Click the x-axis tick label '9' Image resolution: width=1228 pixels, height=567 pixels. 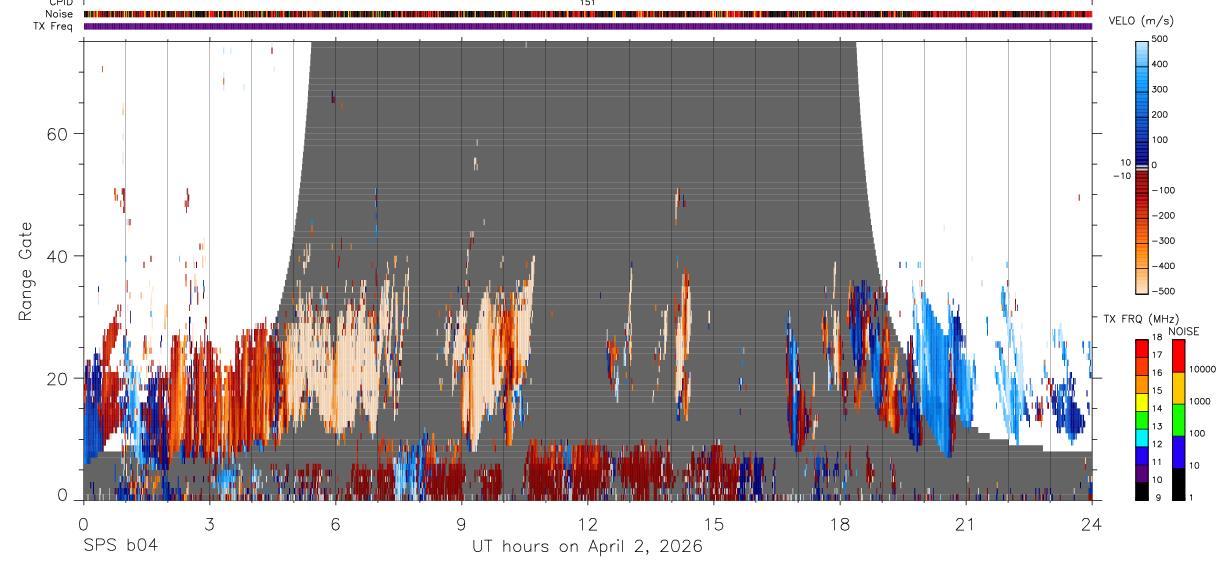461,525
